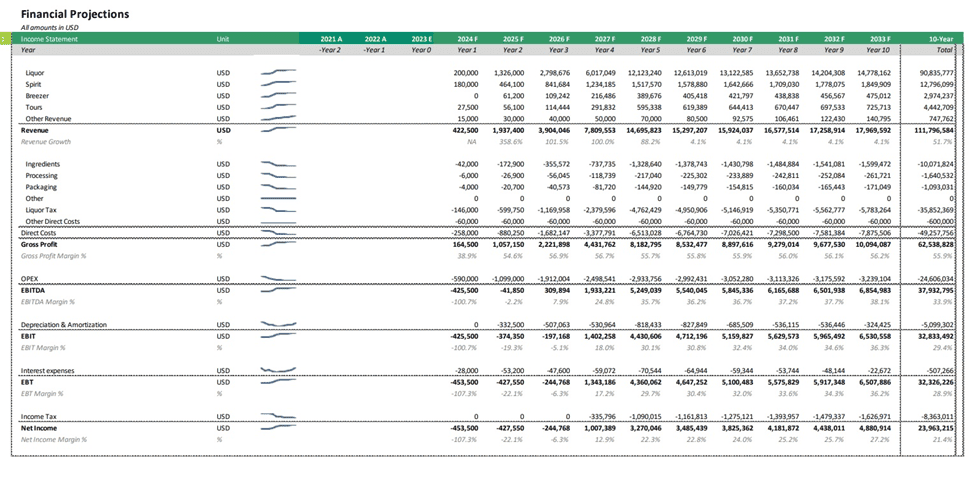Click OPEX 2024 value '-590,000'
The image size is (975, 477).
pyautogui.click(x=466, y=279)
